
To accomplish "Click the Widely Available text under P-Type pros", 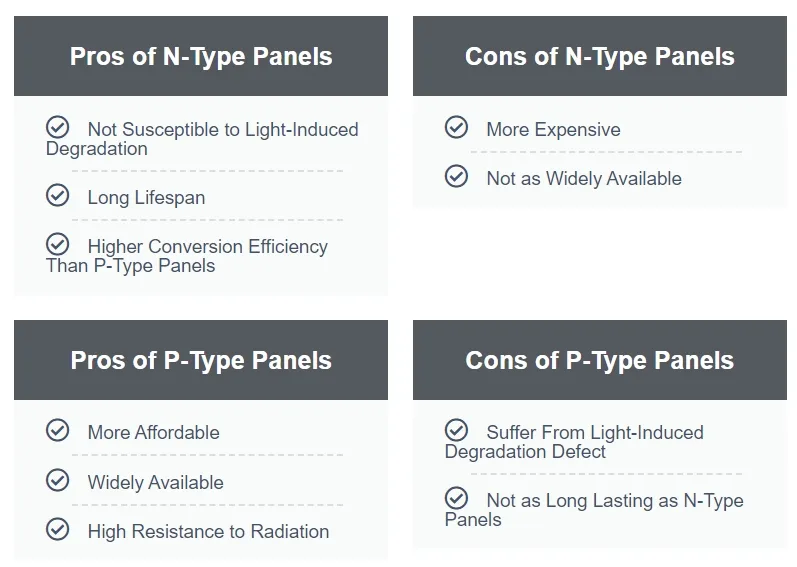I will [155, 483].
